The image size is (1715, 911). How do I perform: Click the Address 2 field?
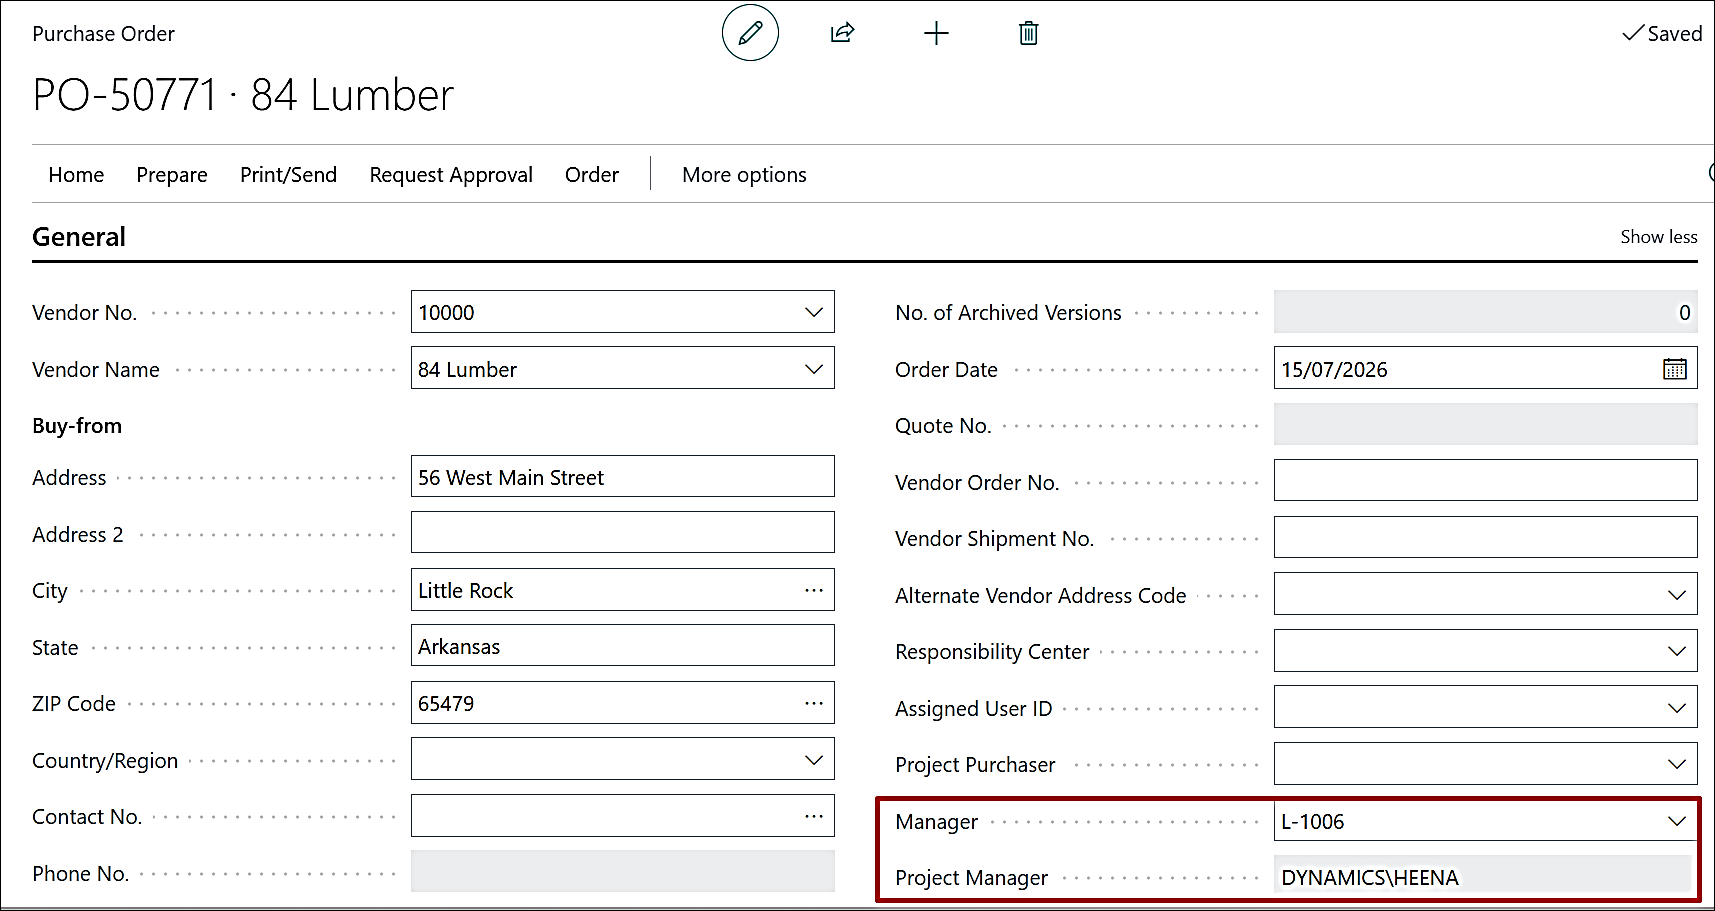[x=622, y=533]
